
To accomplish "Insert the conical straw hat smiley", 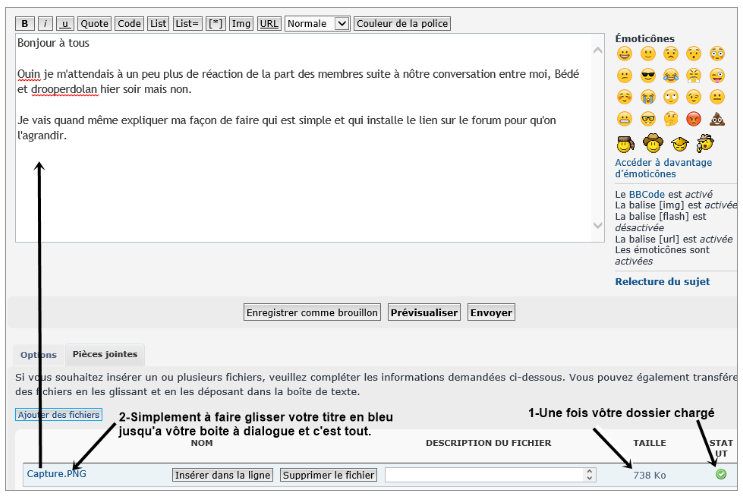I will tap(680, 144).
